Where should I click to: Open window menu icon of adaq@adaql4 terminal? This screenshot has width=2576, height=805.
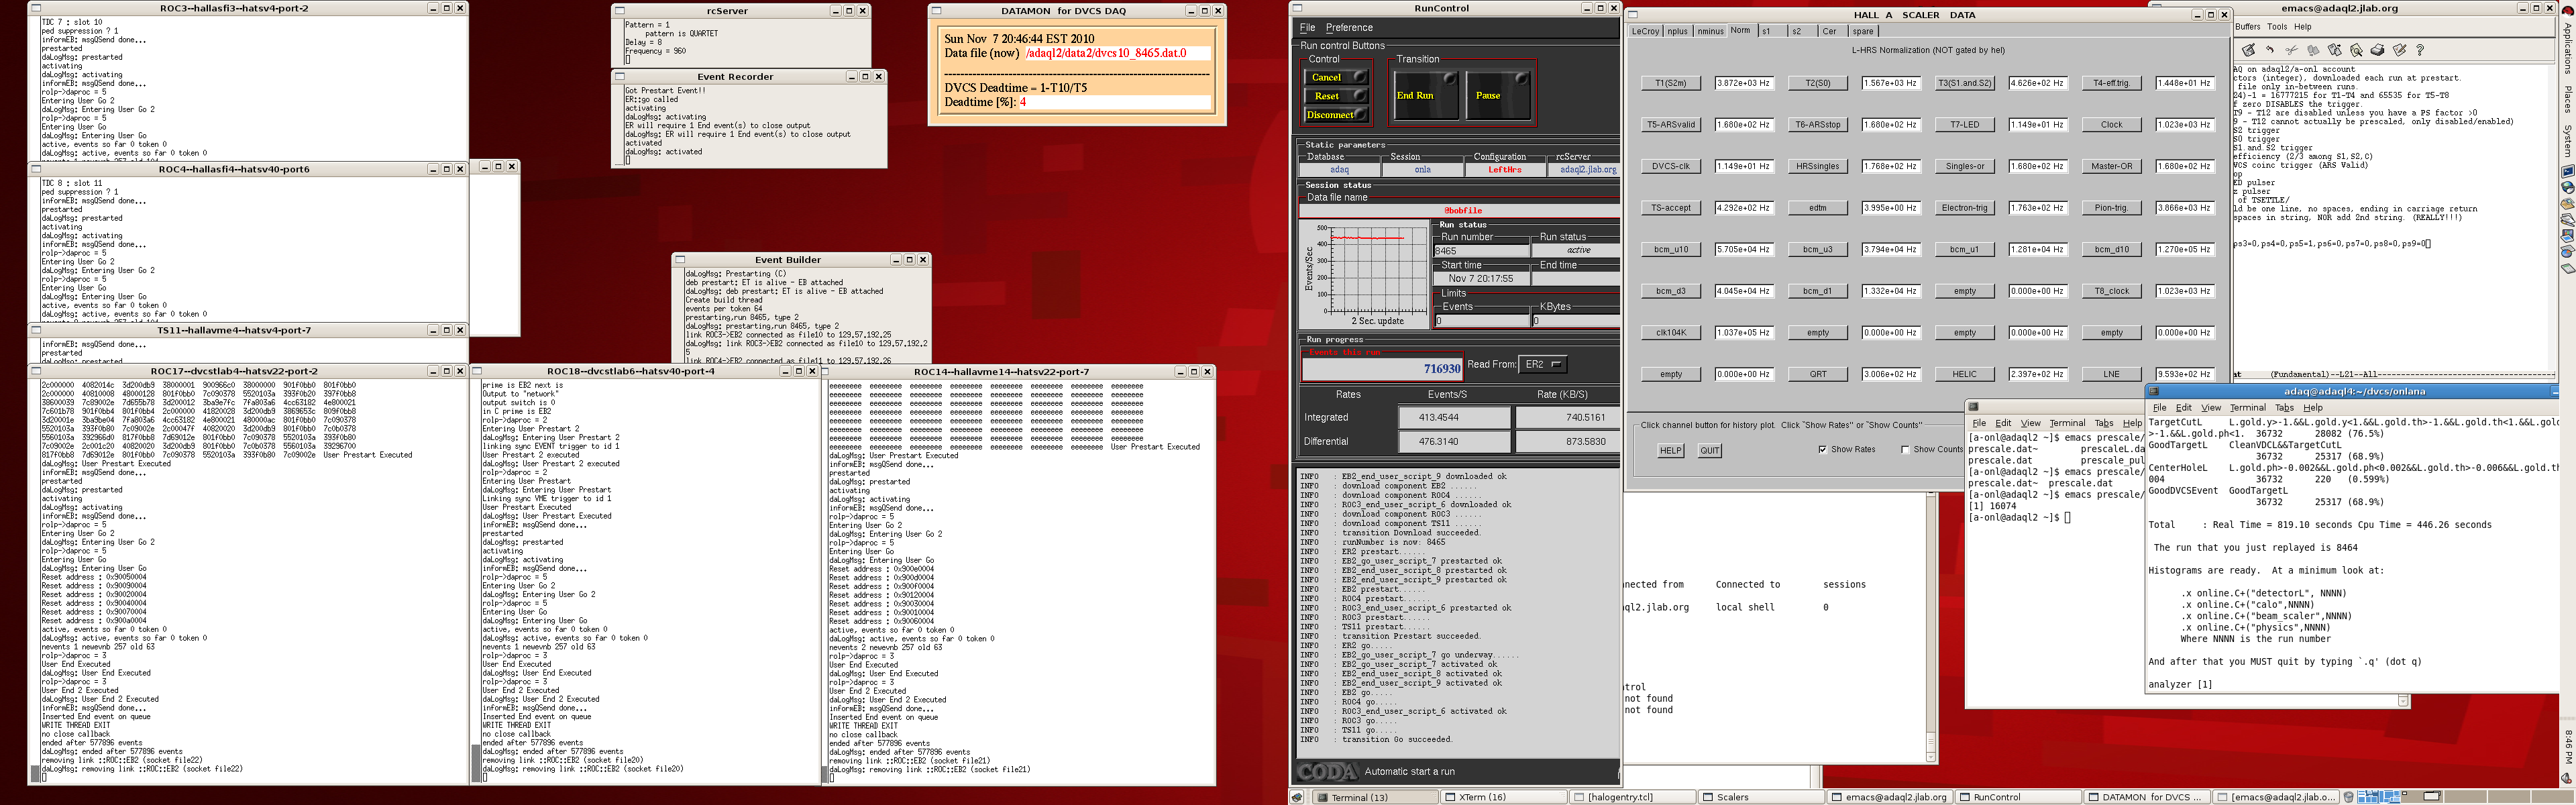[2155, 392]
